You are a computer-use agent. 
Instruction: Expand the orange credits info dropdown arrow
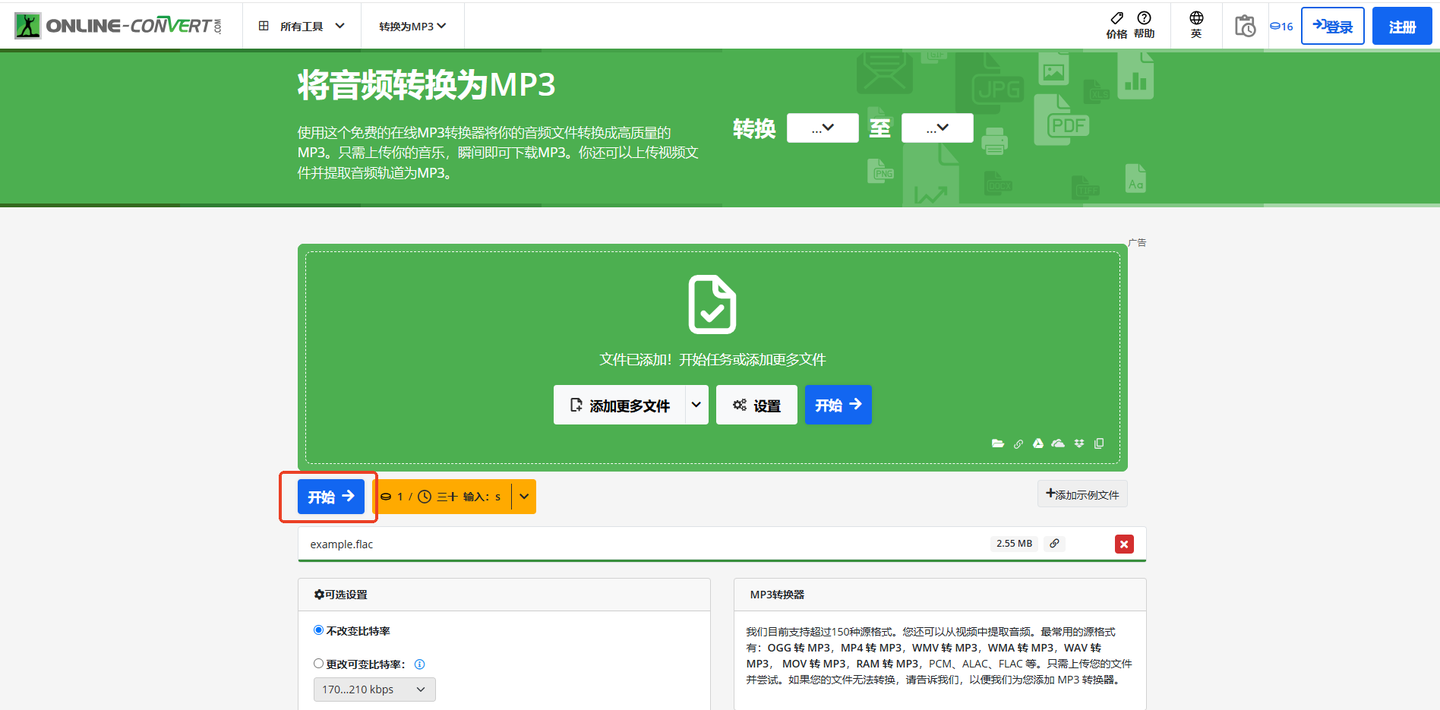pos(524,497)
